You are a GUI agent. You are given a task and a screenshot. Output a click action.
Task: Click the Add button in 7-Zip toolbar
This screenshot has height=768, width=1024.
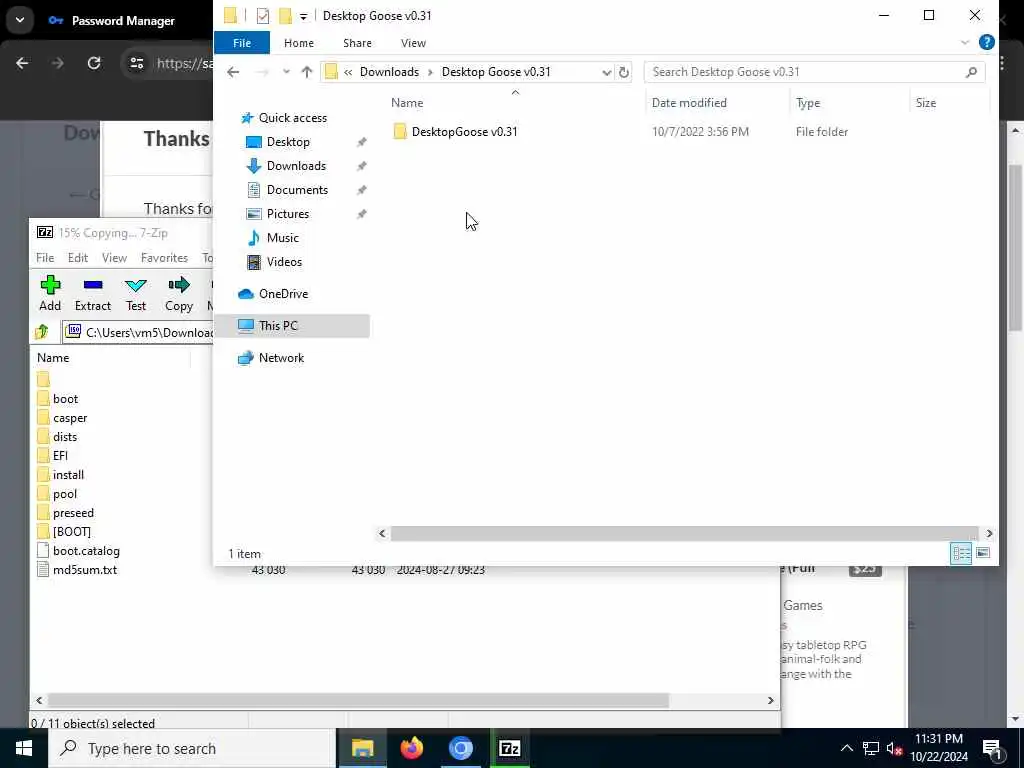50,293
